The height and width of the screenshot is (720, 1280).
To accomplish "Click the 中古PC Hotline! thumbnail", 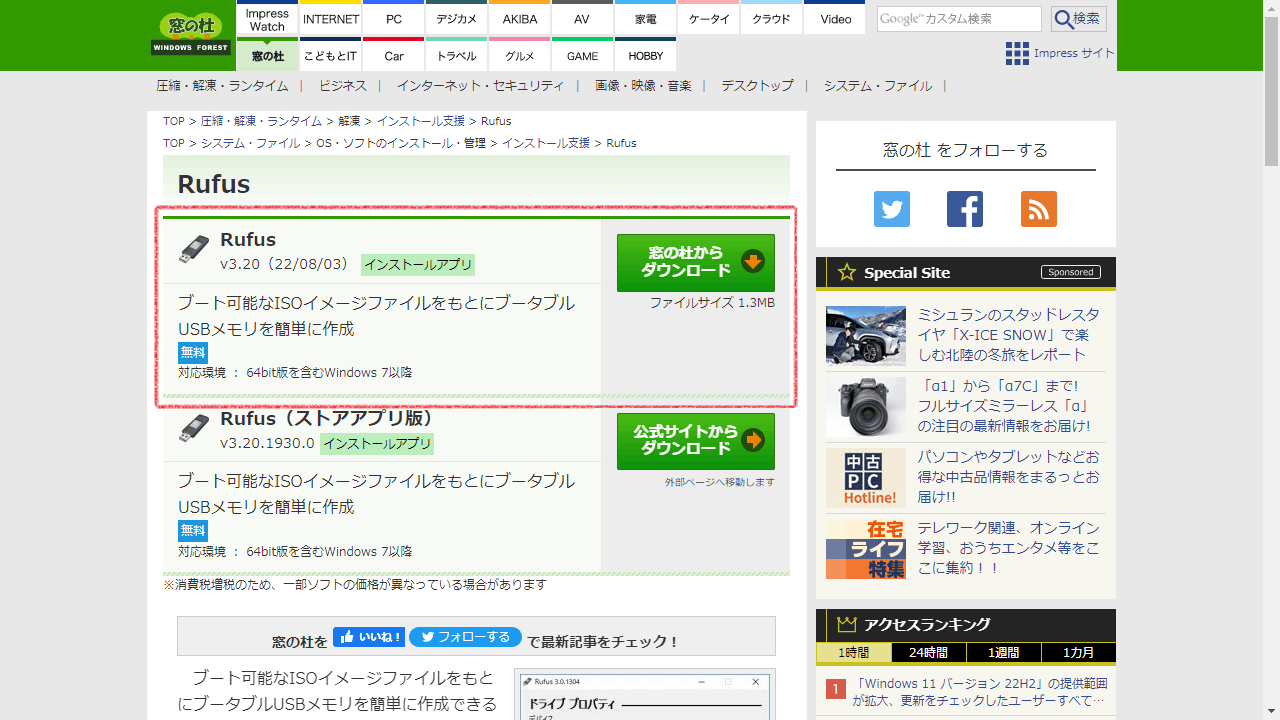I will pyautogui.click(x=866, y=477).
